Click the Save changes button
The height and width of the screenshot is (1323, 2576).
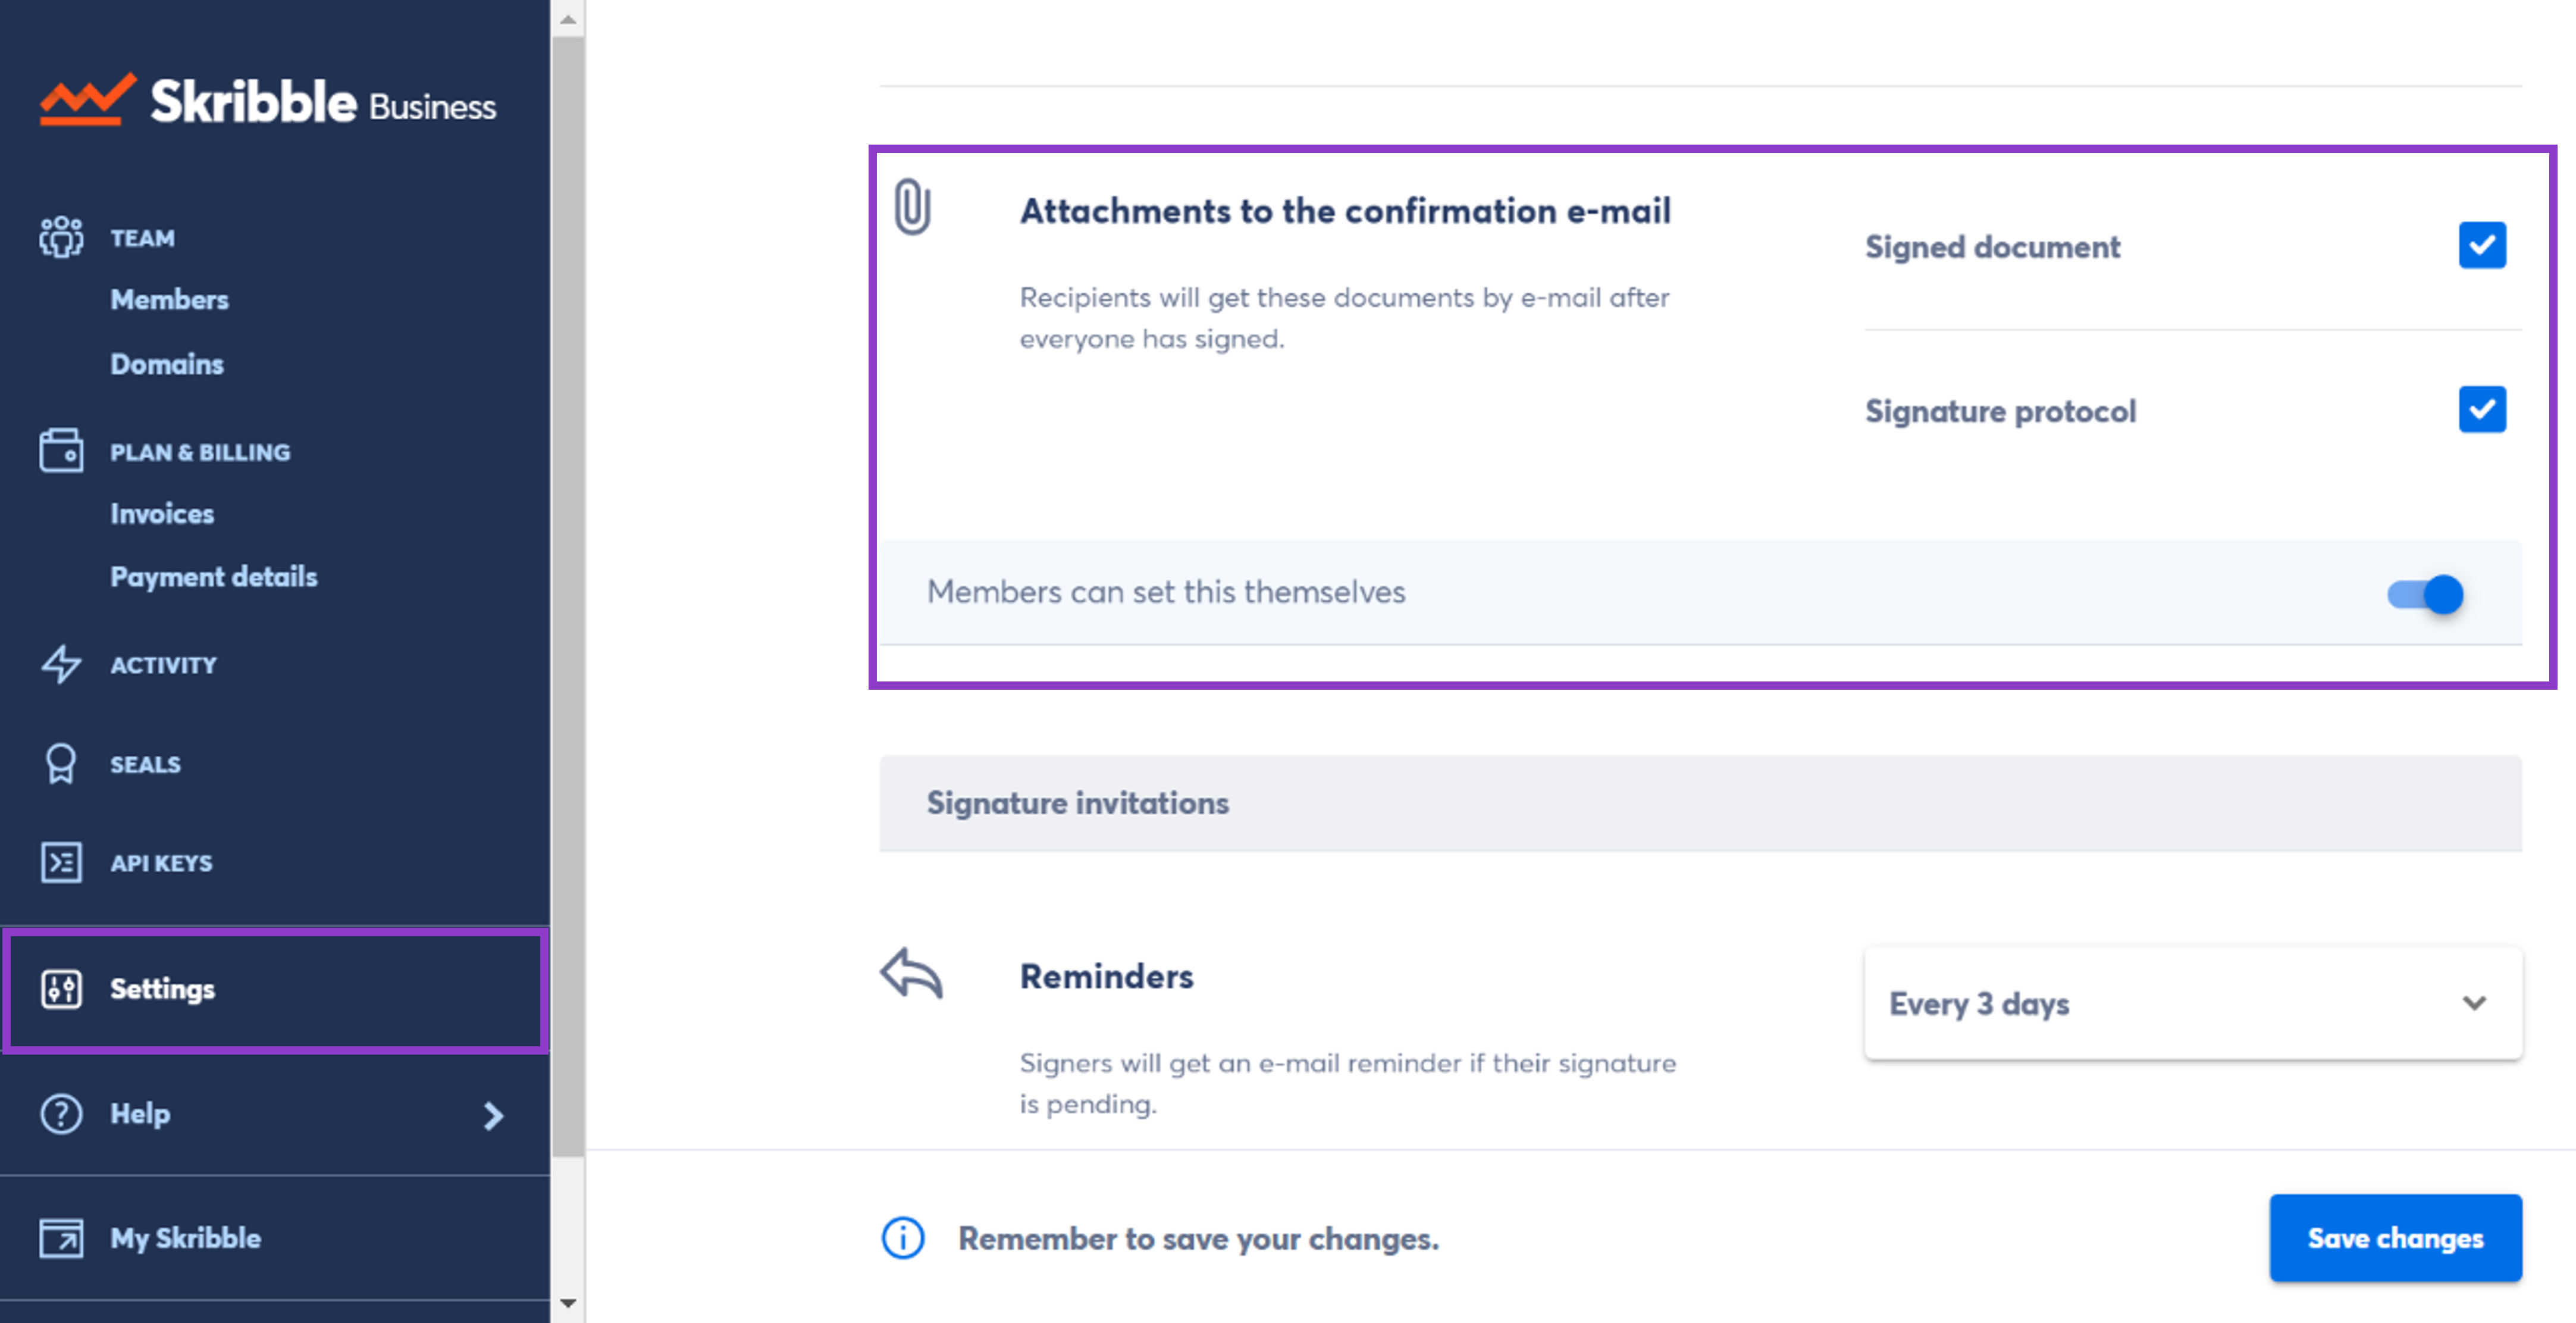point(2395,1238)
